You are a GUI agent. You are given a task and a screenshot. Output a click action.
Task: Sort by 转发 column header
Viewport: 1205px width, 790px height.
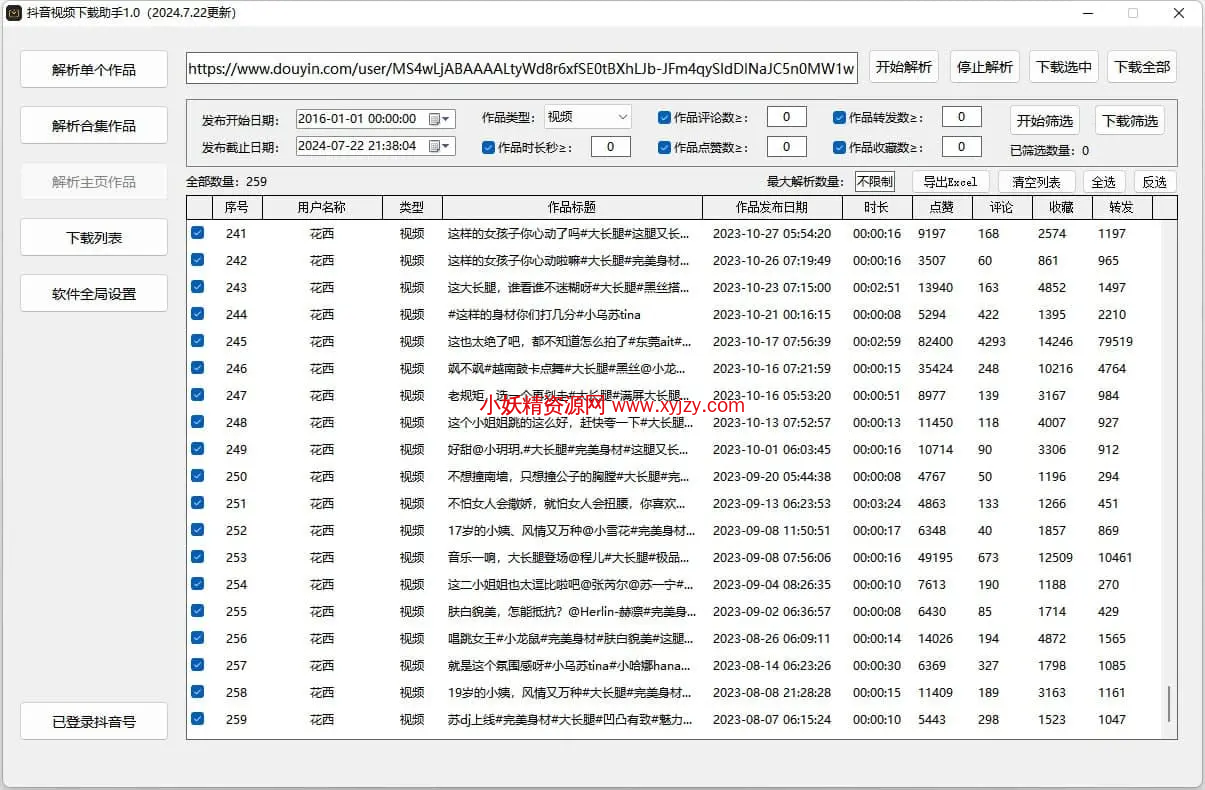(x=1122, y=207)
